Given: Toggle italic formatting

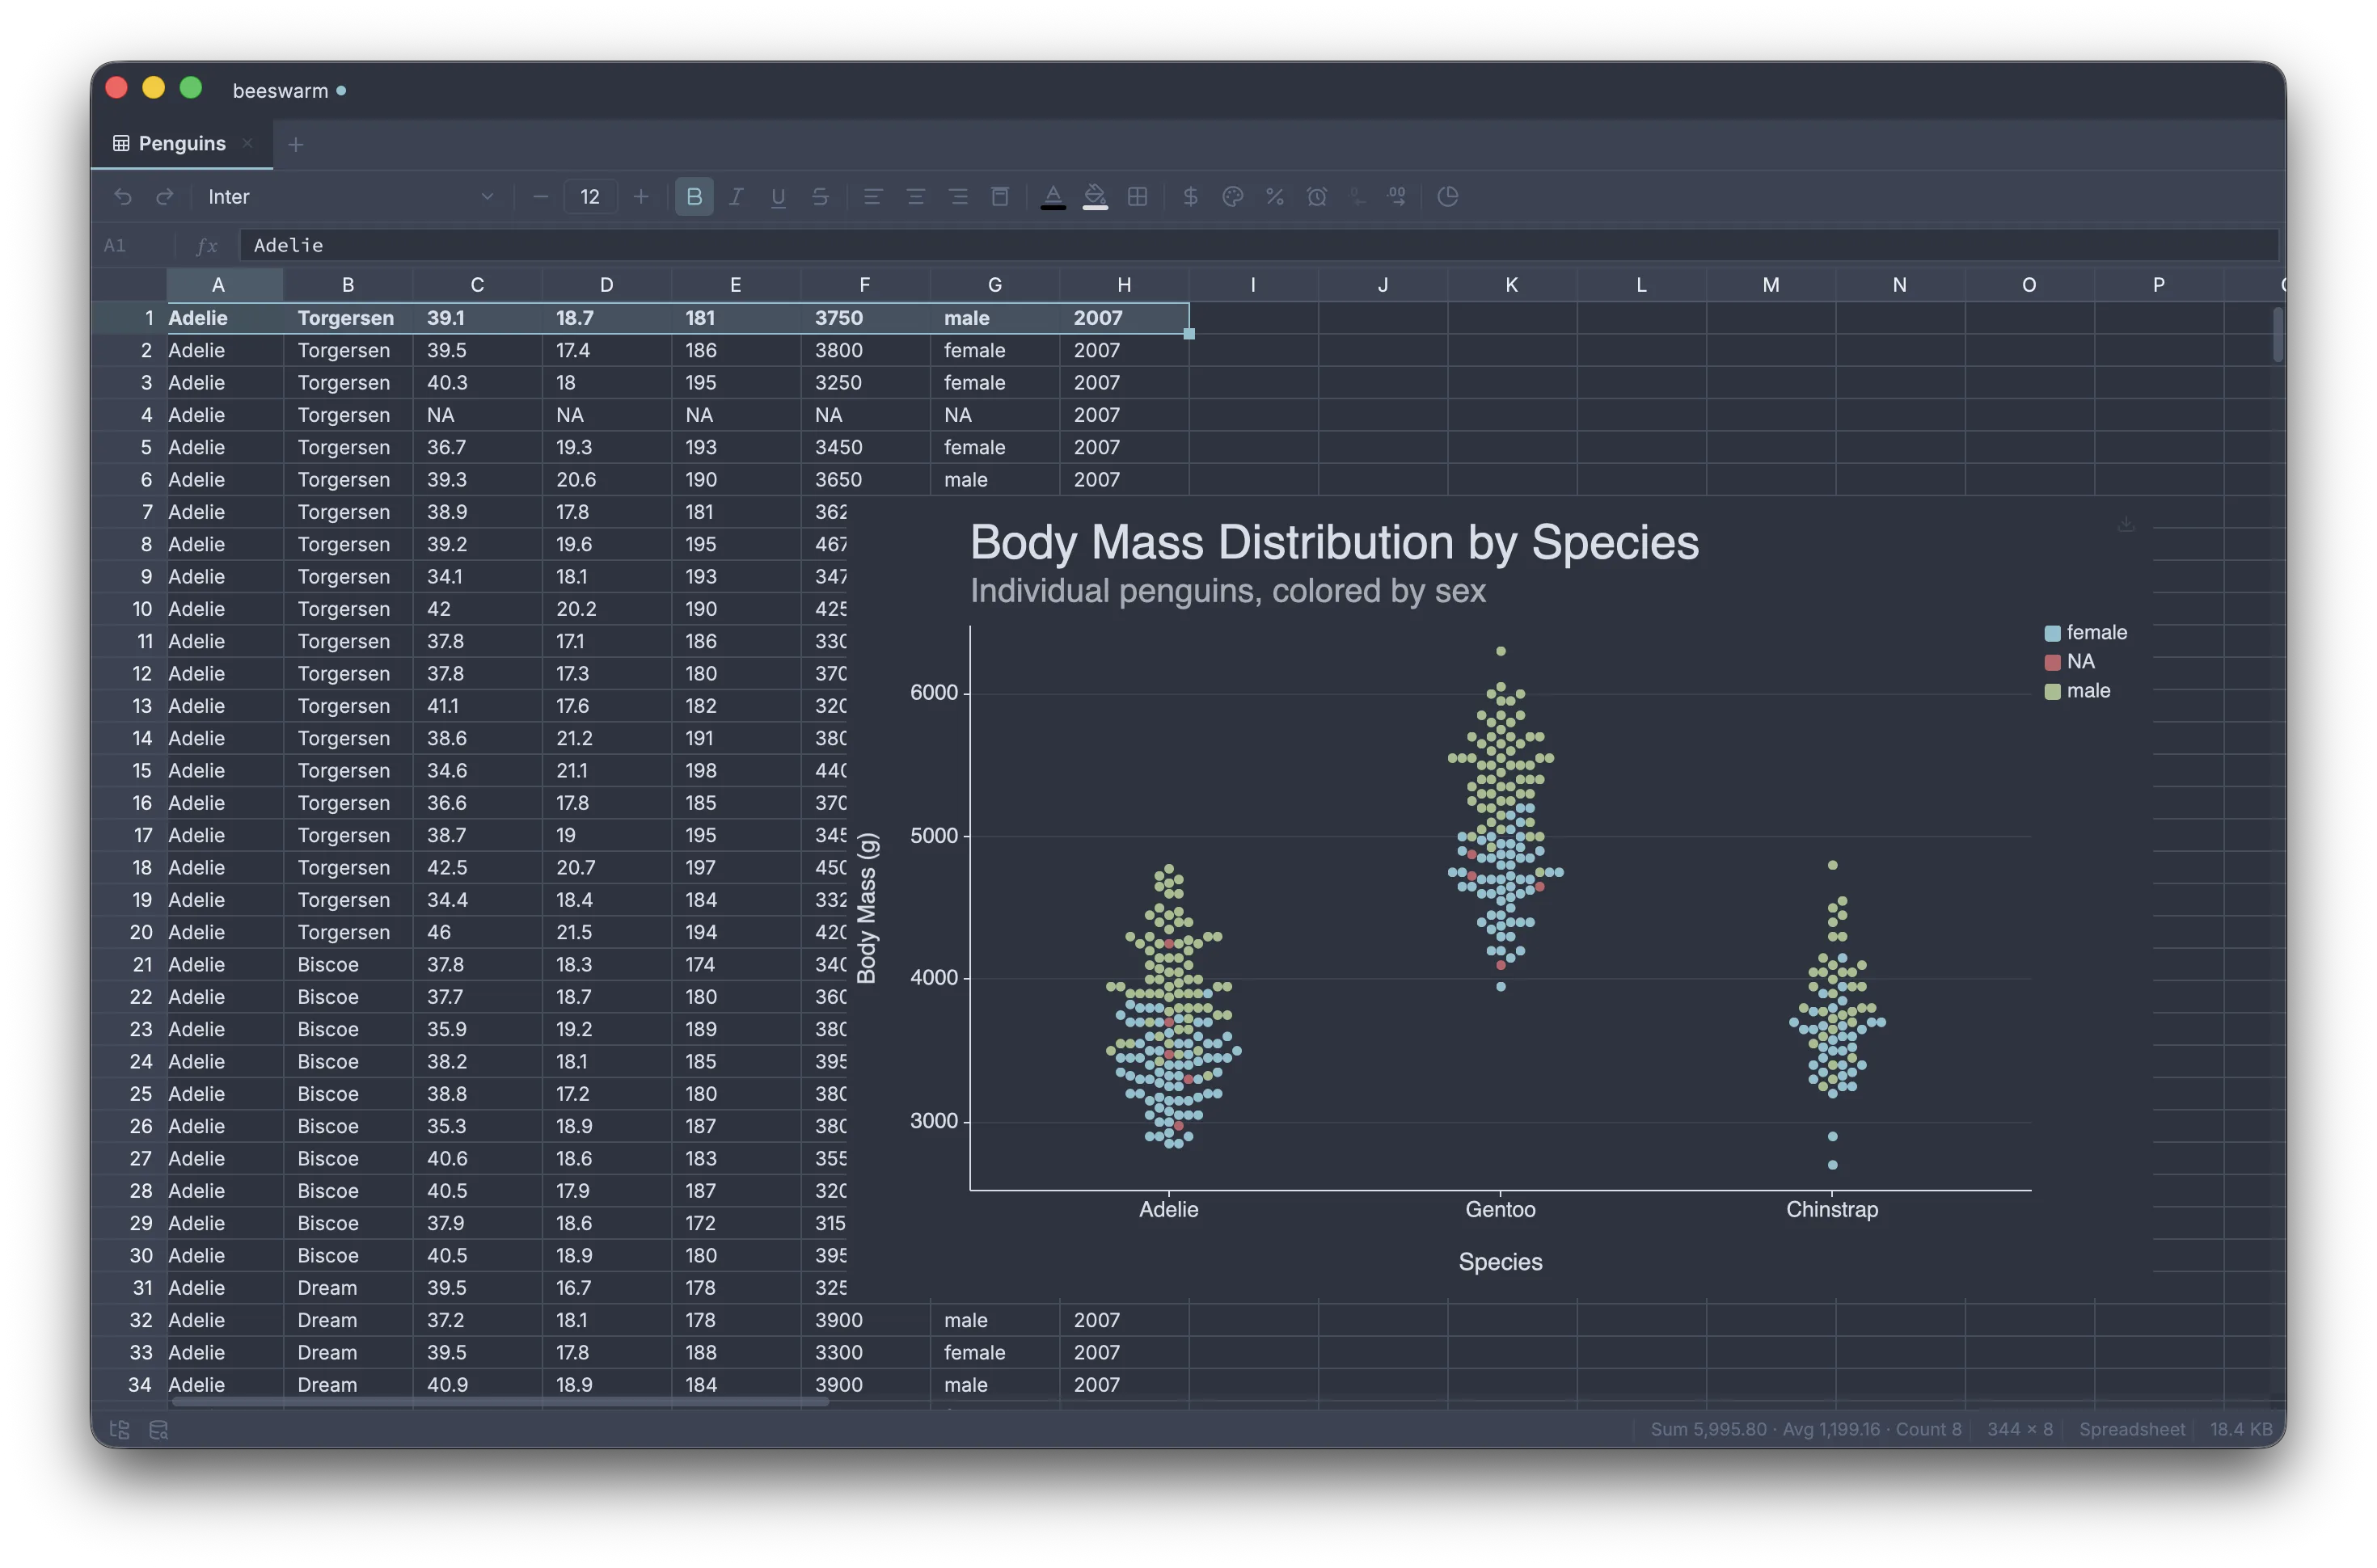Looking at the screenshot, I should (736, 197).
